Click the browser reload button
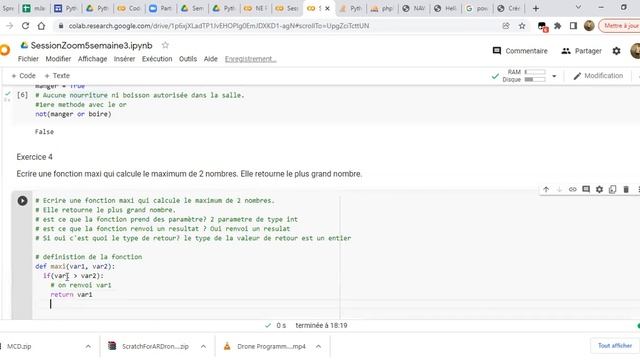This screenshot has width=640, height=360. point(25,26)
